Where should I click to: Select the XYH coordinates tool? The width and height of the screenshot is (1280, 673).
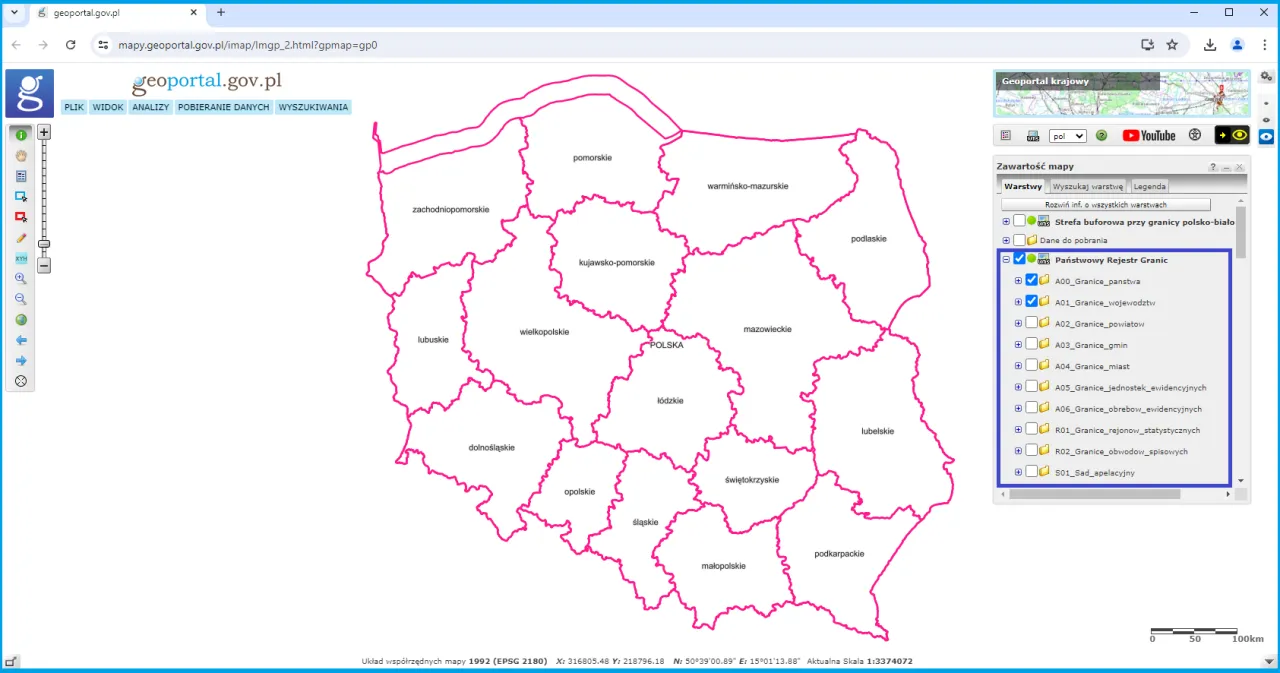tap(21, 258)
